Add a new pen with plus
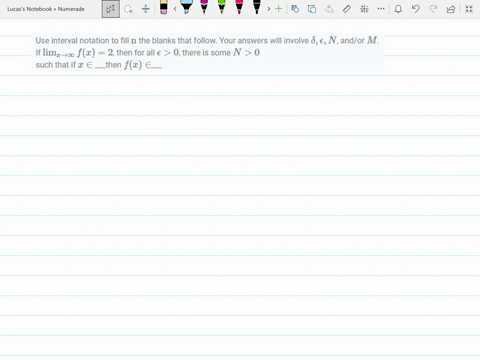Screen dimensions: 480x360 (279, 9)
